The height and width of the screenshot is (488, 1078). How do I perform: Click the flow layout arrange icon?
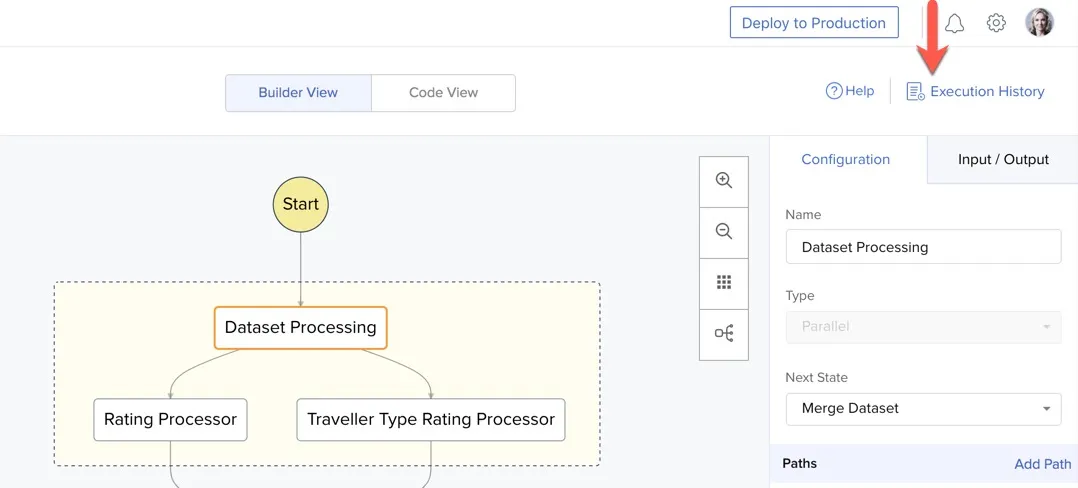[x=724, y=334]
